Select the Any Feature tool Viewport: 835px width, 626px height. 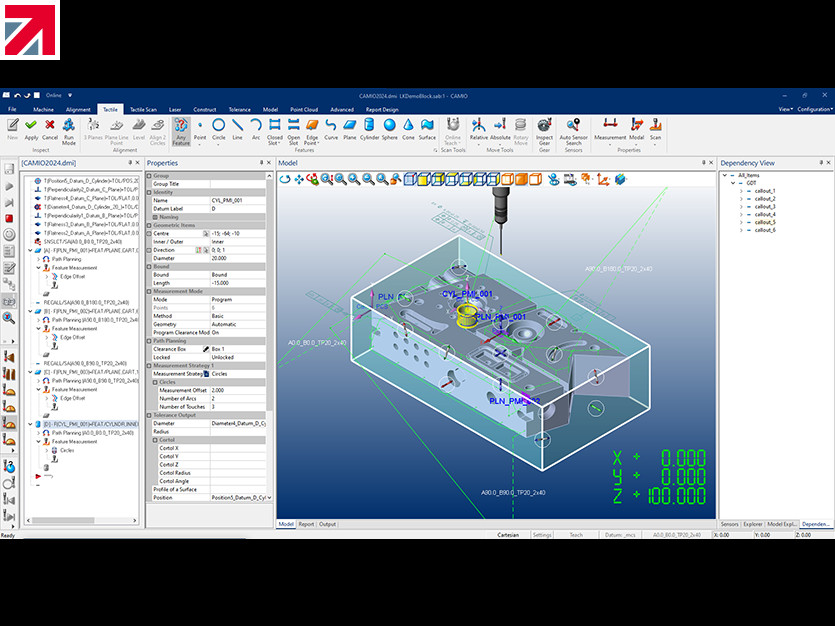coord(181,131)
